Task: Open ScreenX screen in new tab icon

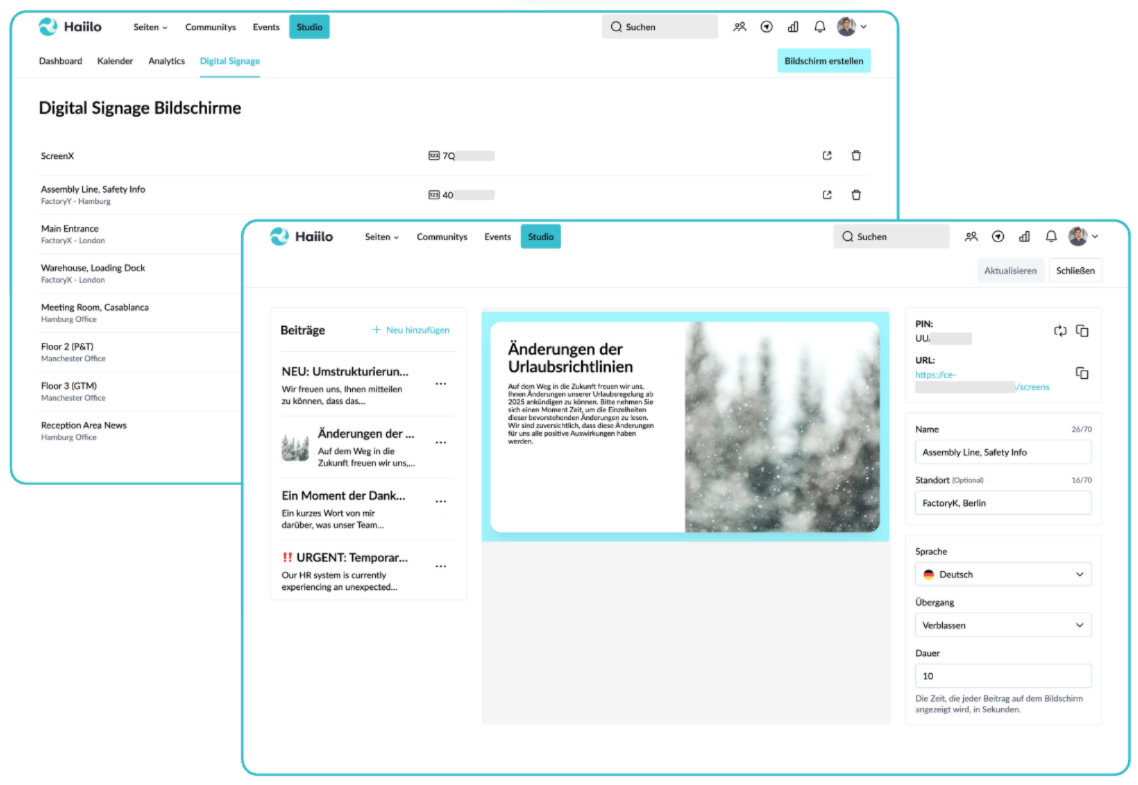Action: (x=827, y=155)
